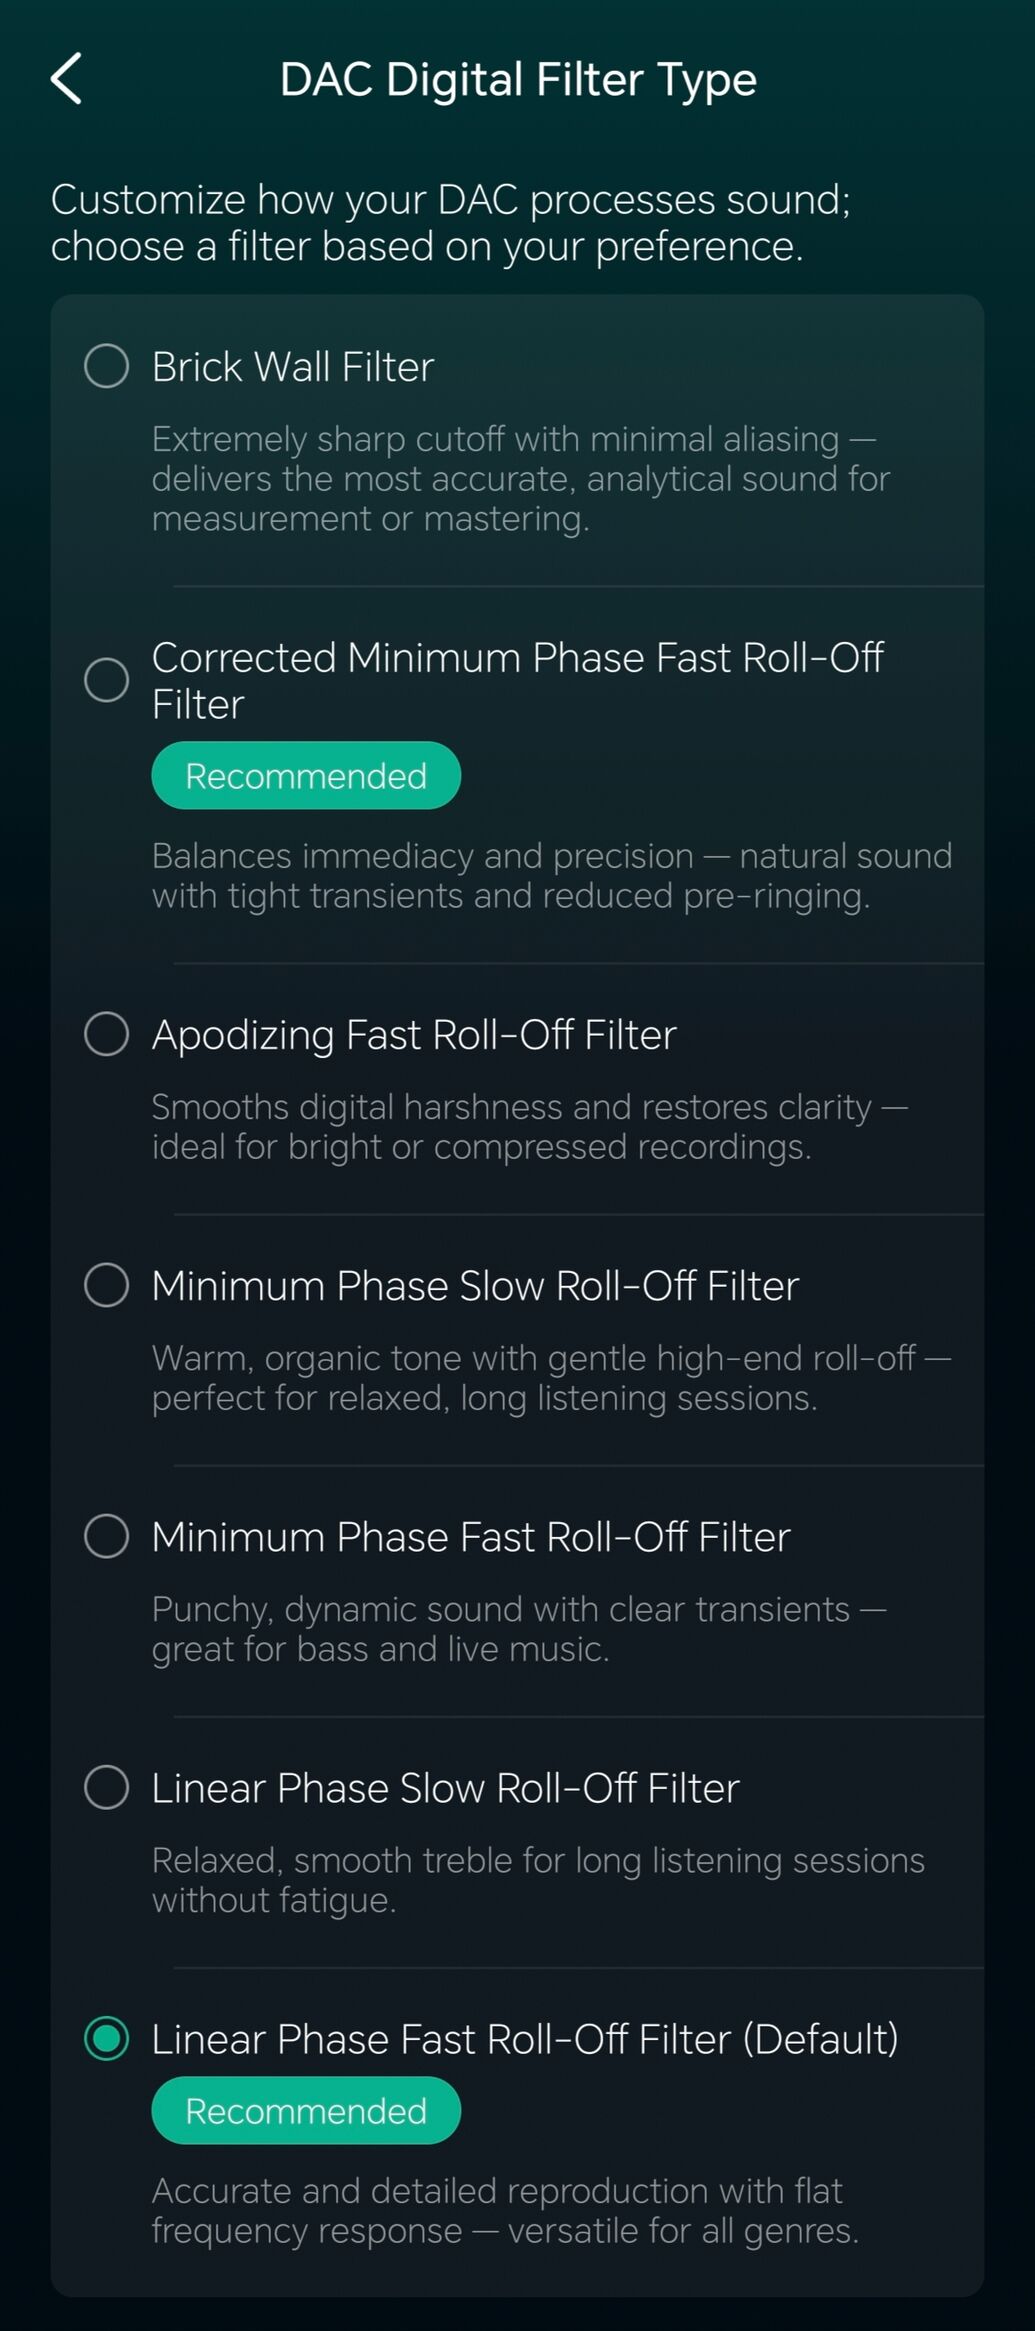The height and width of the screenshot is (2331, 1035).
Task: Choose Corrected Minimum Phase Fast Roll-Off radio circle
Action: pos(107,680)
